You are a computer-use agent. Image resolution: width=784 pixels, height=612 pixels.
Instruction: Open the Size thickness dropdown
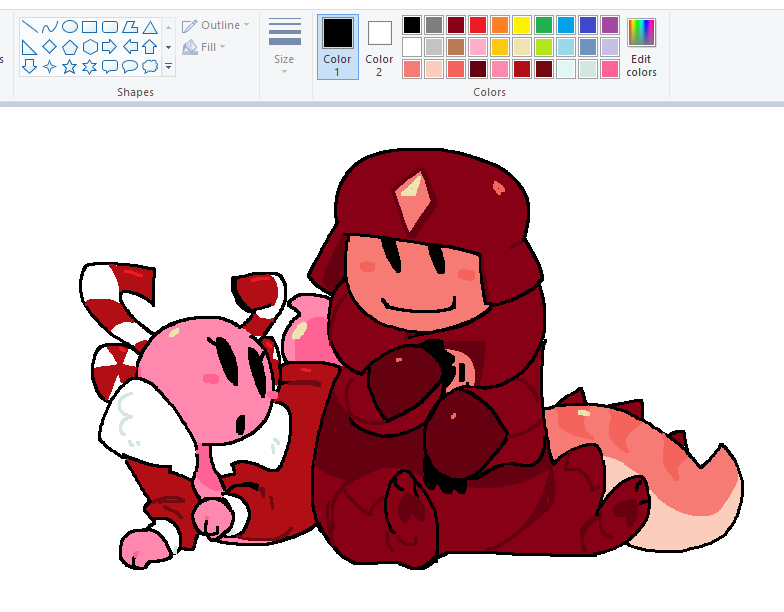tap(284, 46)
